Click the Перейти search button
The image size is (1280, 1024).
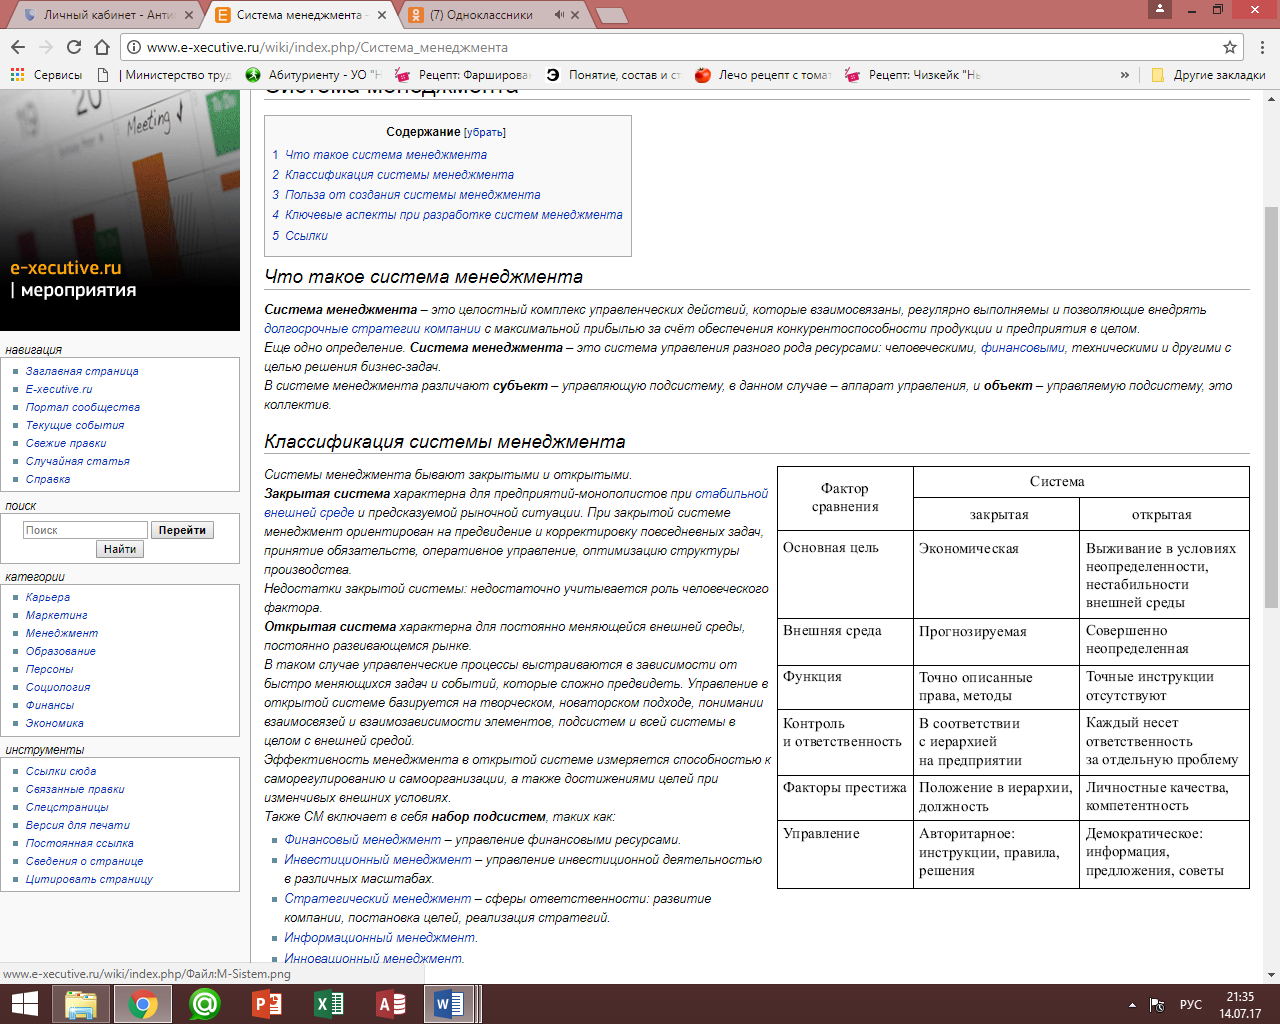coord(182,530)
